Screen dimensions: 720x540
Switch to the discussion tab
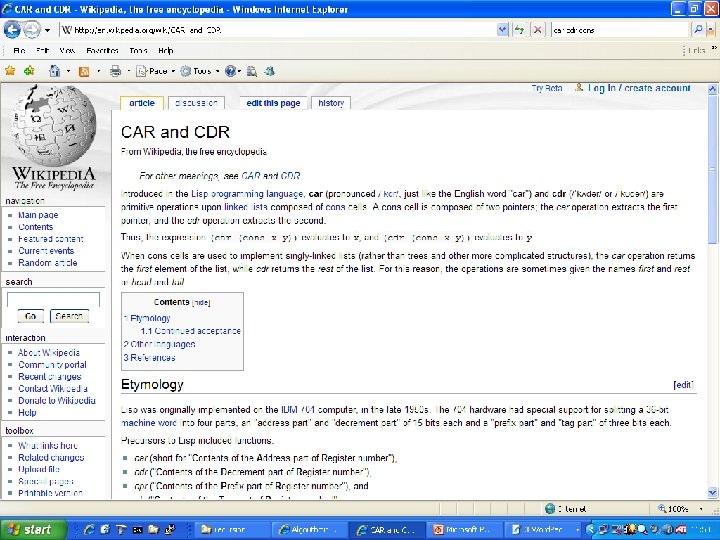click(x=196, y=103)
